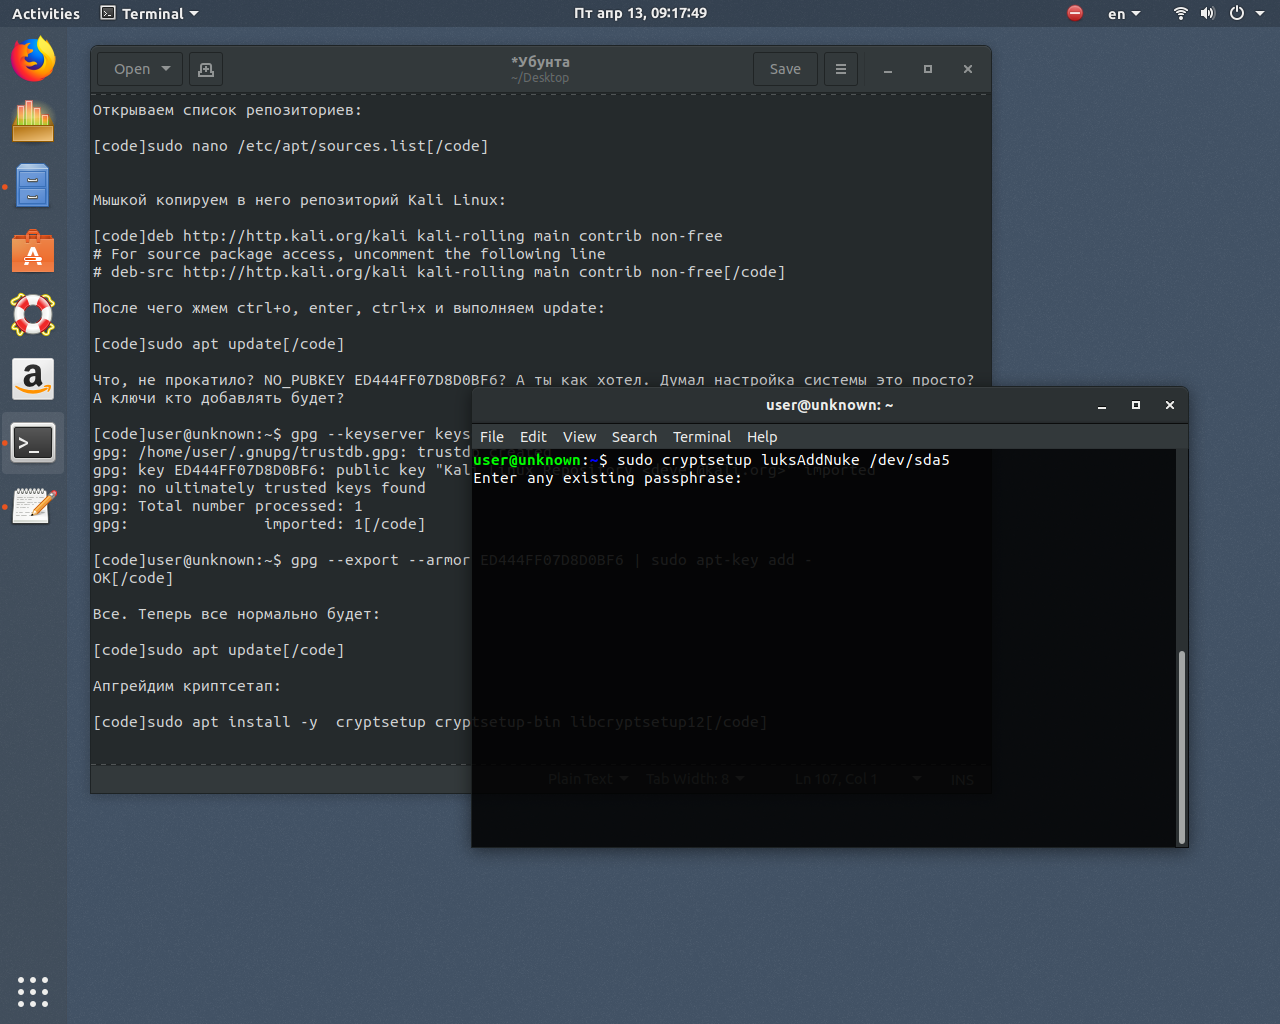The image size is (1280, 1024).
Task: Open Ubuntu Software from the dock
Action: tap(33, 251)
